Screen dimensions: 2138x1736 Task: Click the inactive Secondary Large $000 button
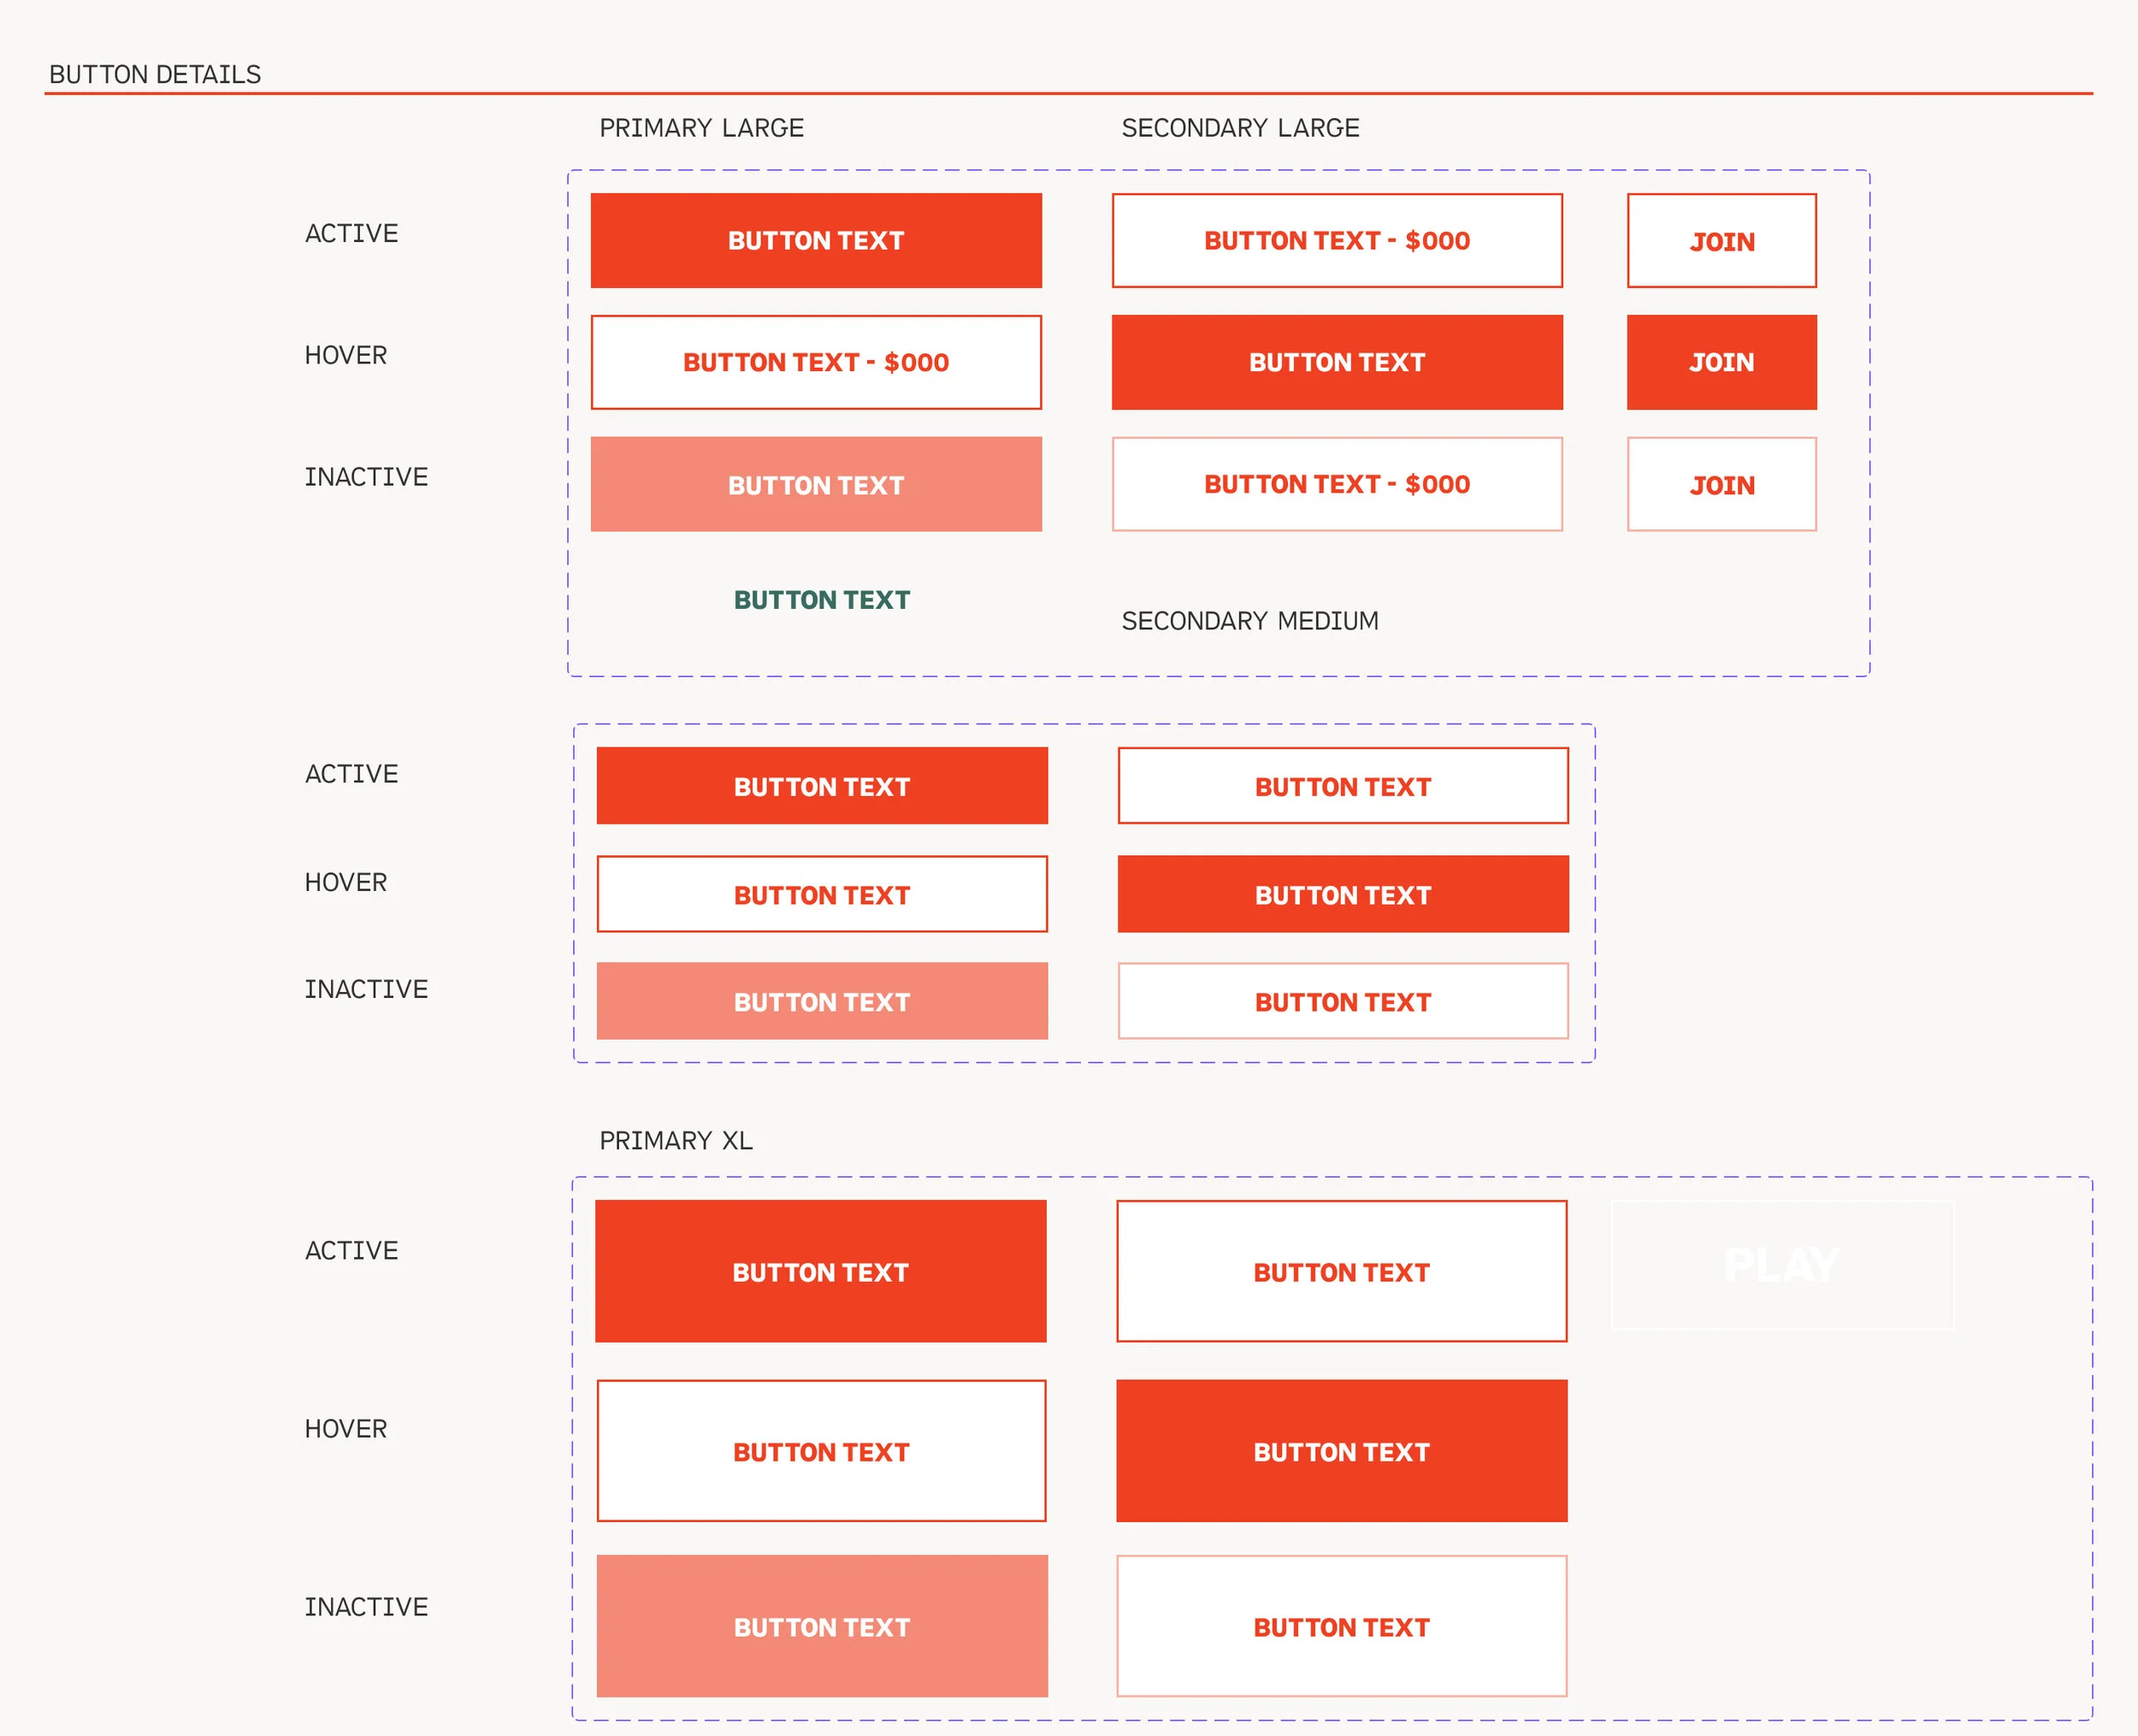(1337, 484)
